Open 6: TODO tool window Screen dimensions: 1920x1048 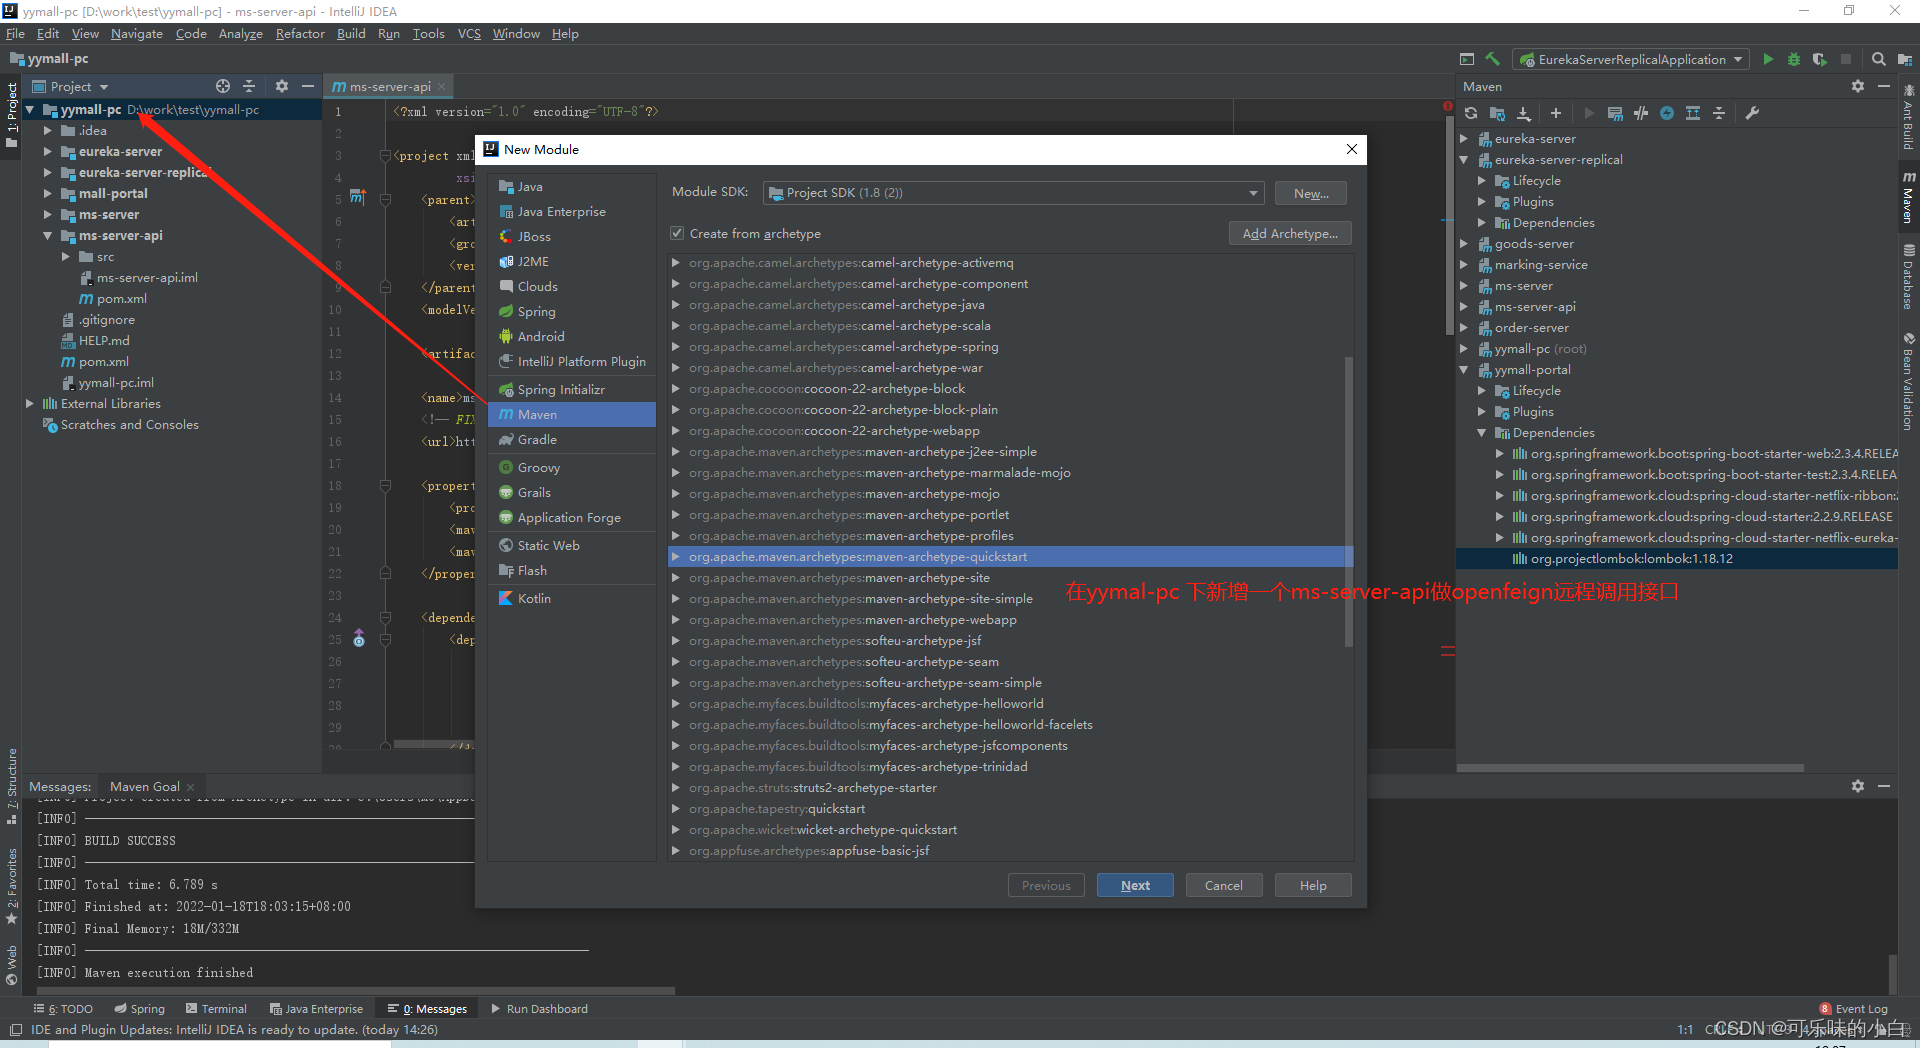pyautogui.click(x=64, y=1009)
